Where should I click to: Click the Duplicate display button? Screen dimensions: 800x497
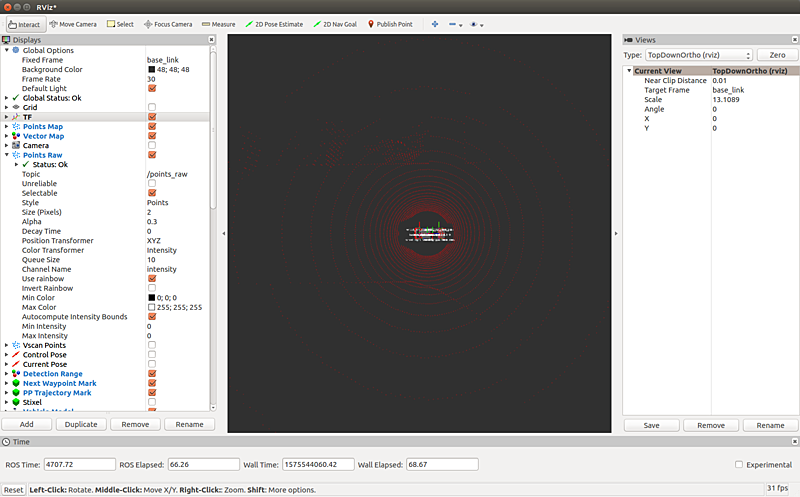click(x=81, y=425)
